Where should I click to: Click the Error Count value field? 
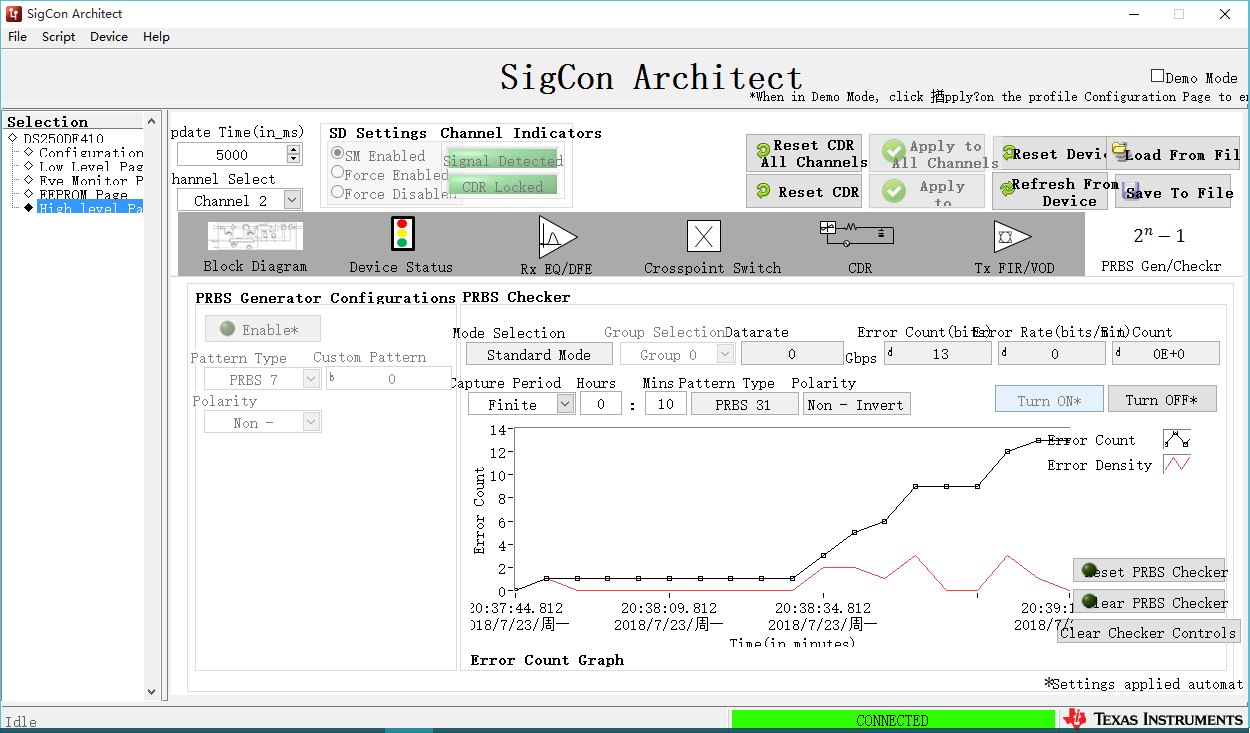tap(938, 353)
